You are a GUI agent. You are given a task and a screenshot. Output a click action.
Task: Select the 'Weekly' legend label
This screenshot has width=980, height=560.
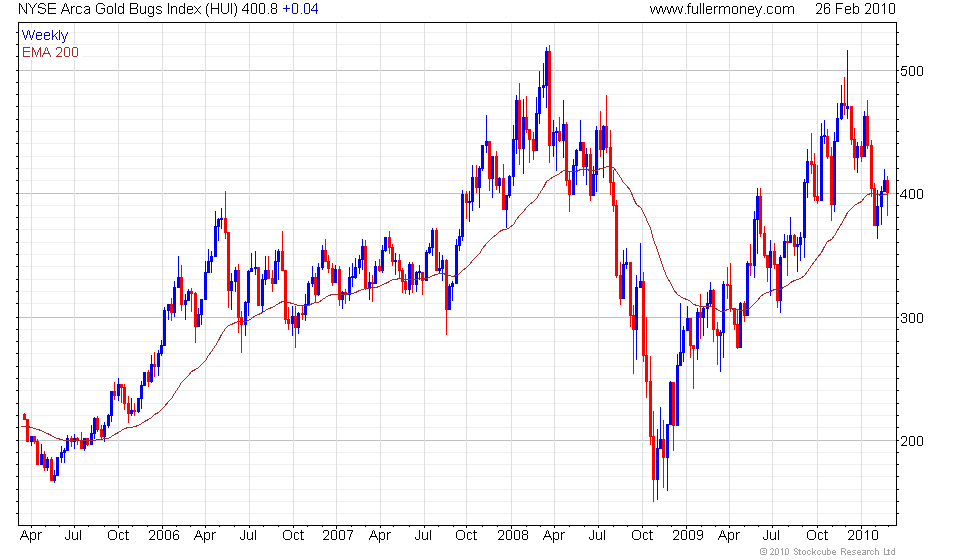44,35
